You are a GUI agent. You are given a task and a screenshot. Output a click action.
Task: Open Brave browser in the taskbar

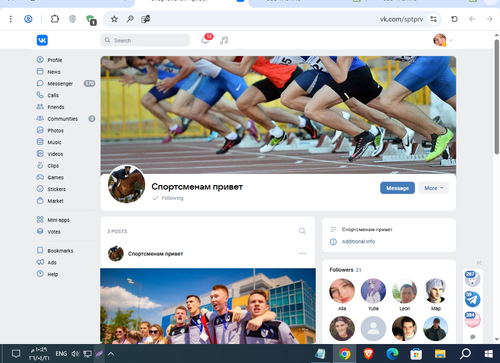(x=368, y=354)
